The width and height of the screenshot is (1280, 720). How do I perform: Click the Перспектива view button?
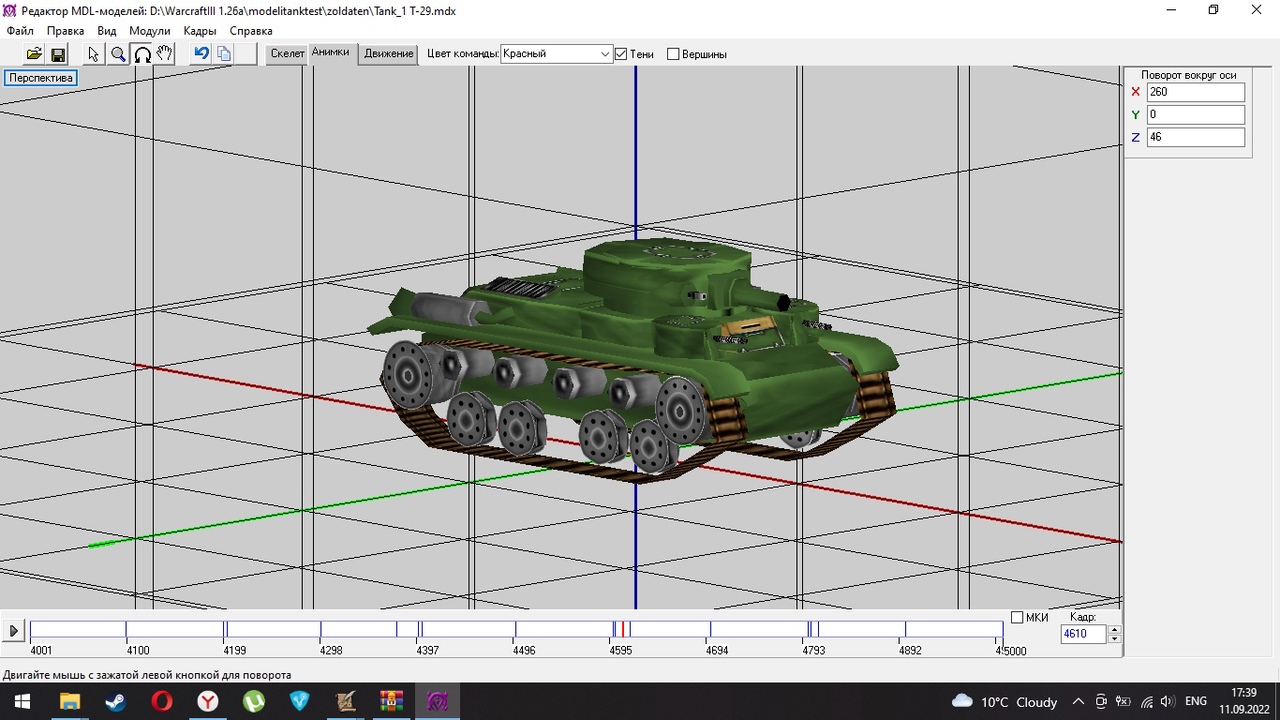click(x=41, y=78)
